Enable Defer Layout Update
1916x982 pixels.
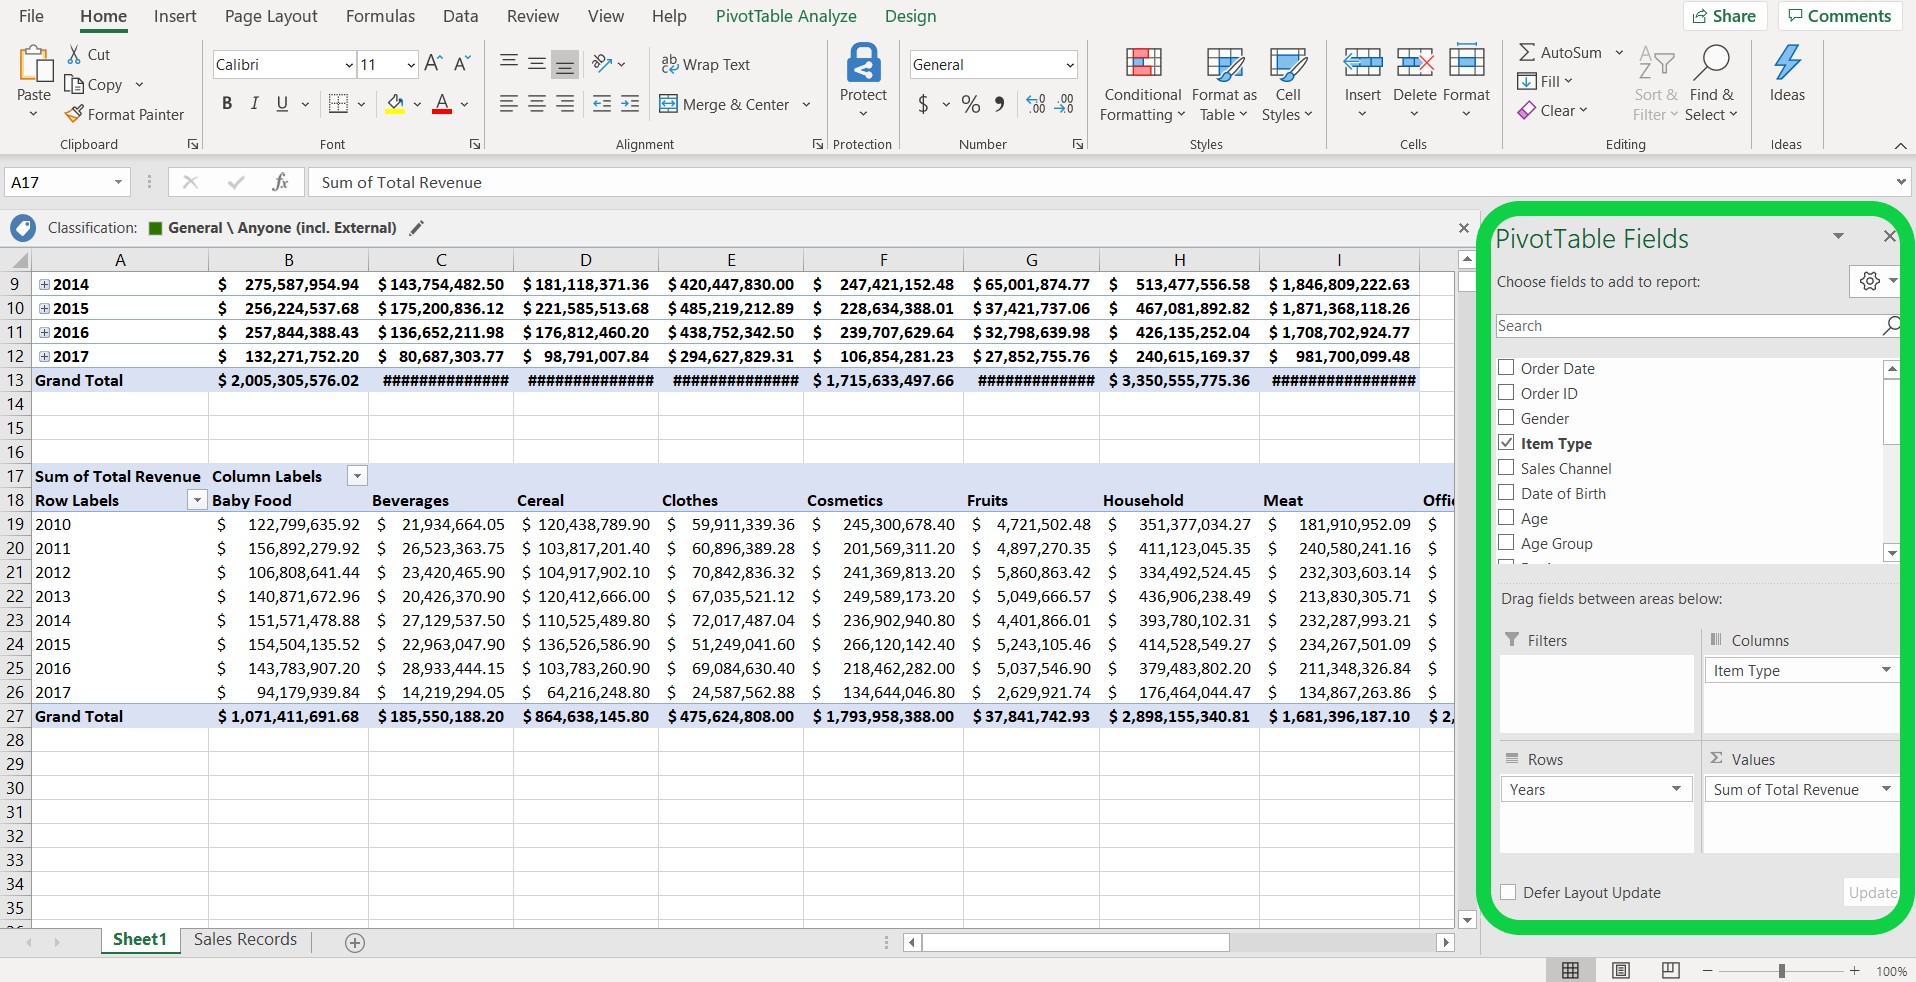[x=1509, y=892]
